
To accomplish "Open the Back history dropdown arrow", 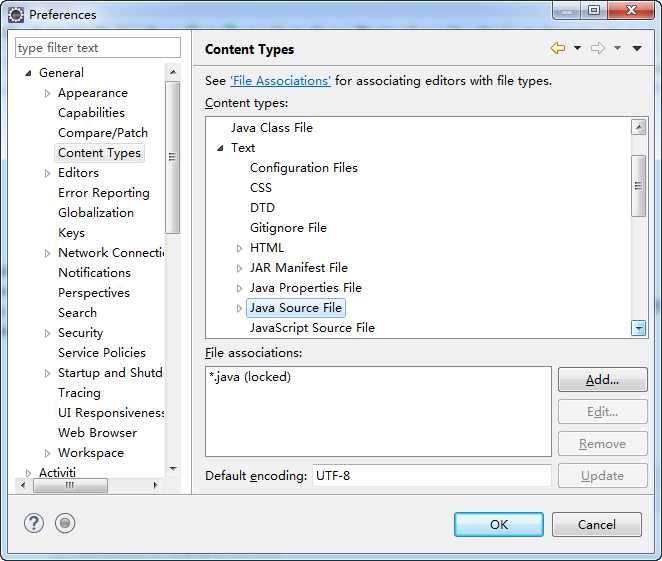I will 577,48.
